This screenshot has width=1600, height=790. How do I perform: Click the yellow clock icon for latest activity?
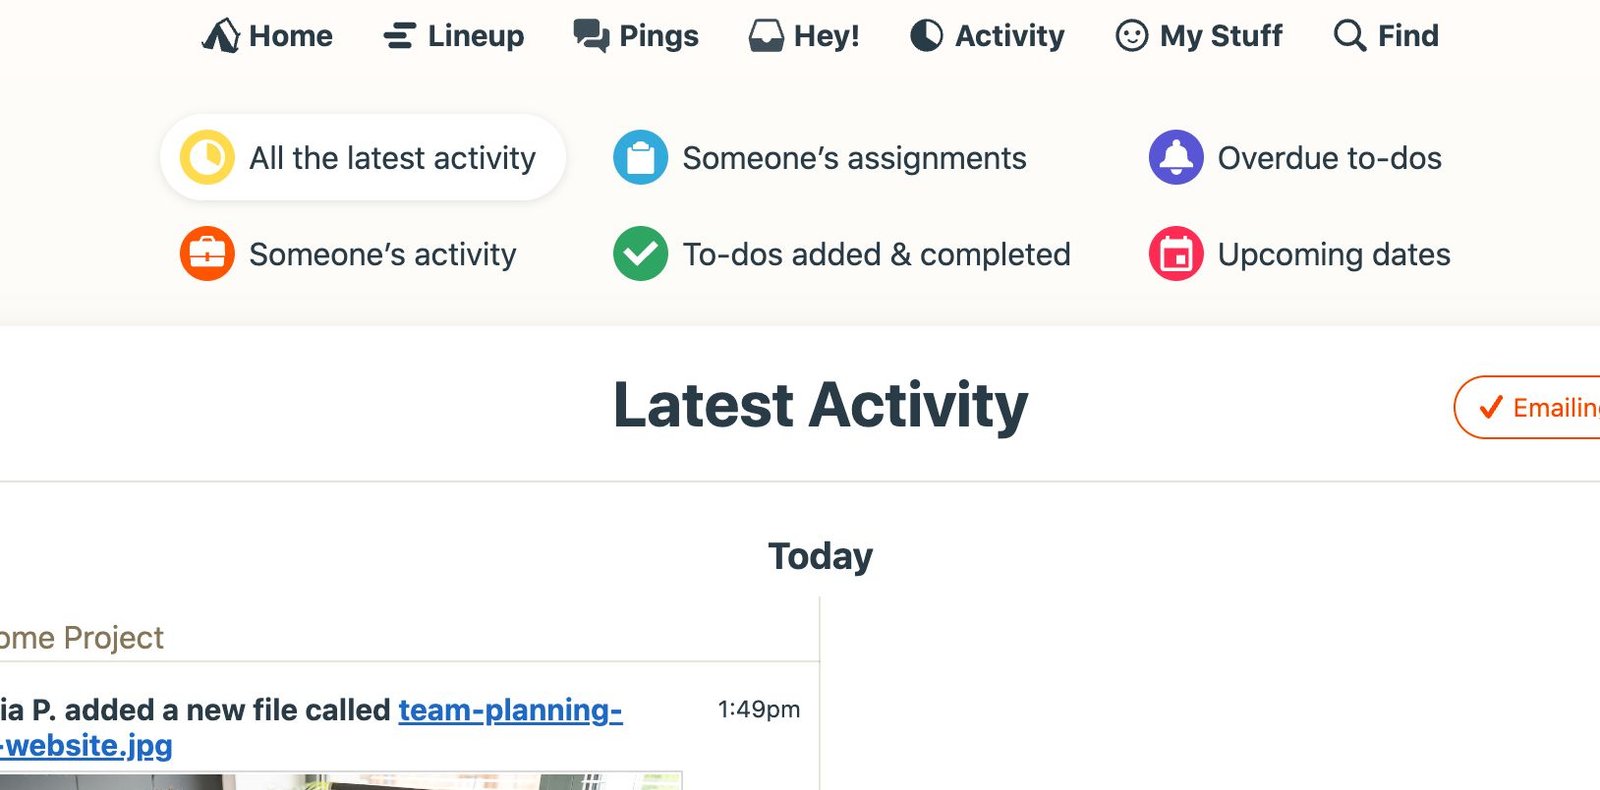(205, 157)
